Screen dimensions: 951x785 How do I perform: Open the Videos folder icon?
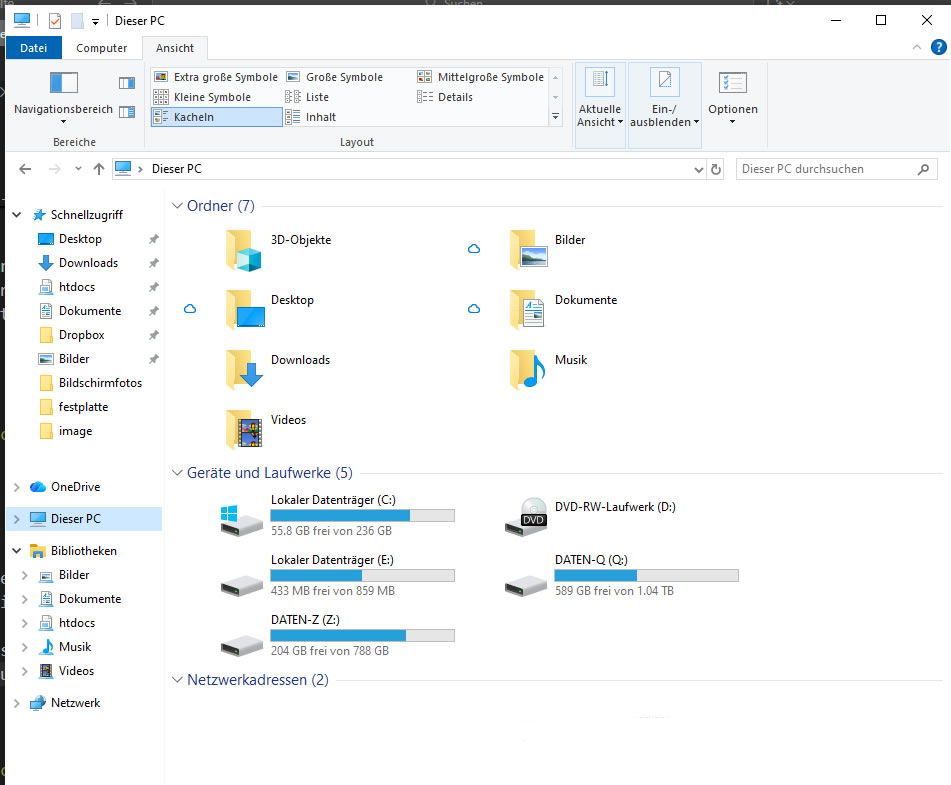(x=244, y=430)
